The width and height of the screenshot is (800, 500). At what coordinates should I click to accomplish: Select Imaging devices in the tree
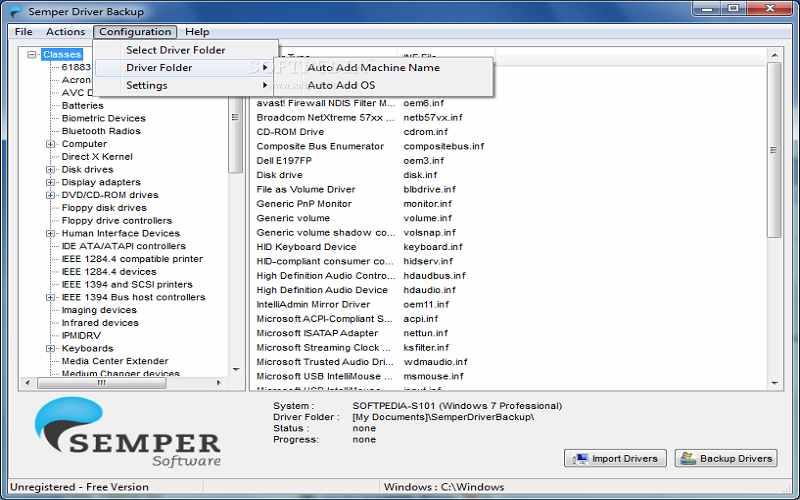coord(99,310)
